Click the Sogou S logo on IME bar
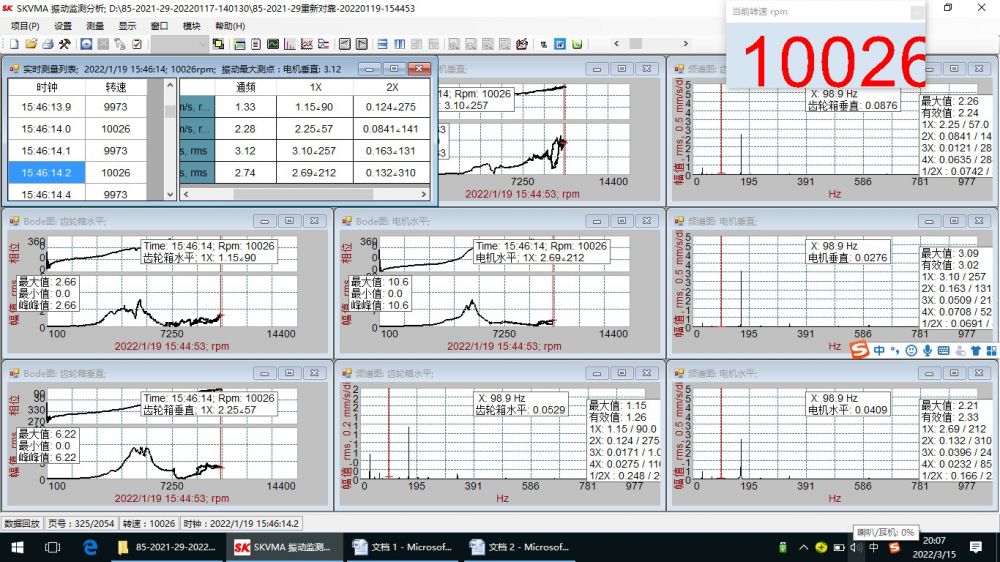1000x562 pixels. point(859,350)
